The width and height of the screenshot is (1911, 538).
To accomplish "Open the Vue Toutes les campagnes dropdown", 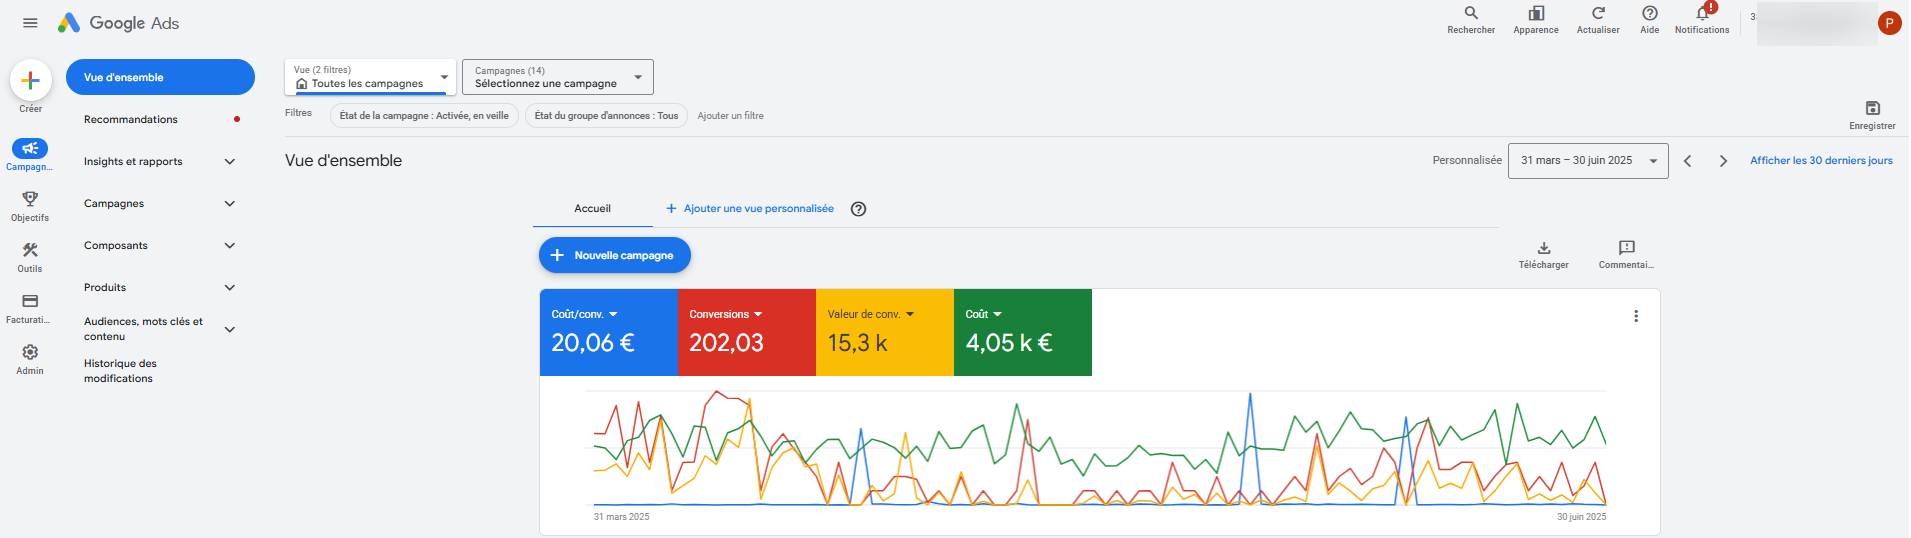I will (x=371, y=77).
